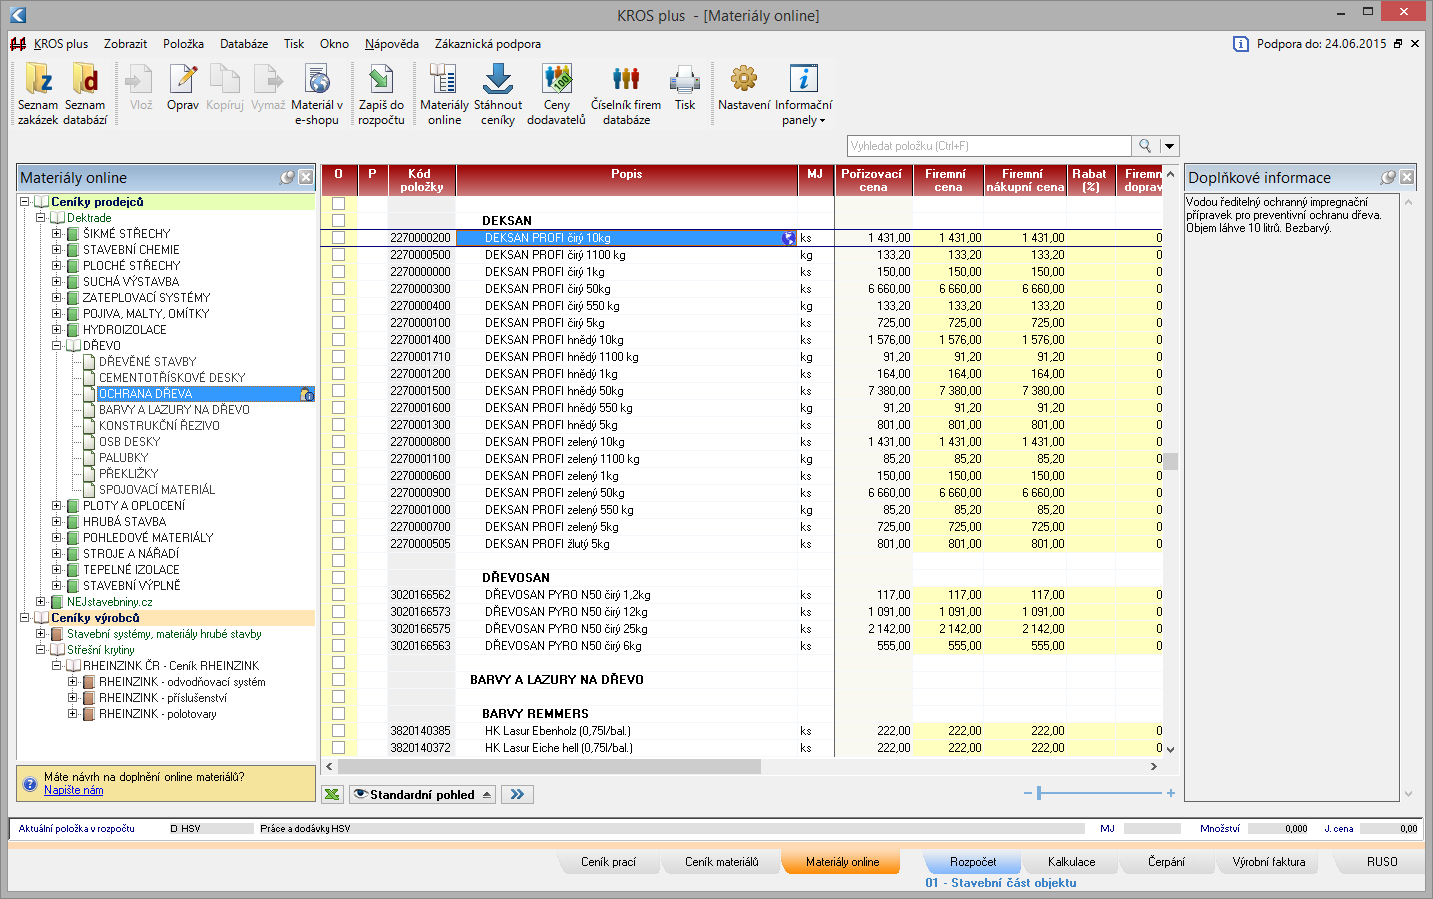The height and width of the screenshot is (899, 1433).
Task: Click the Vyhledat položku search field
Action: pyautogui.click(x=989, y=146)
